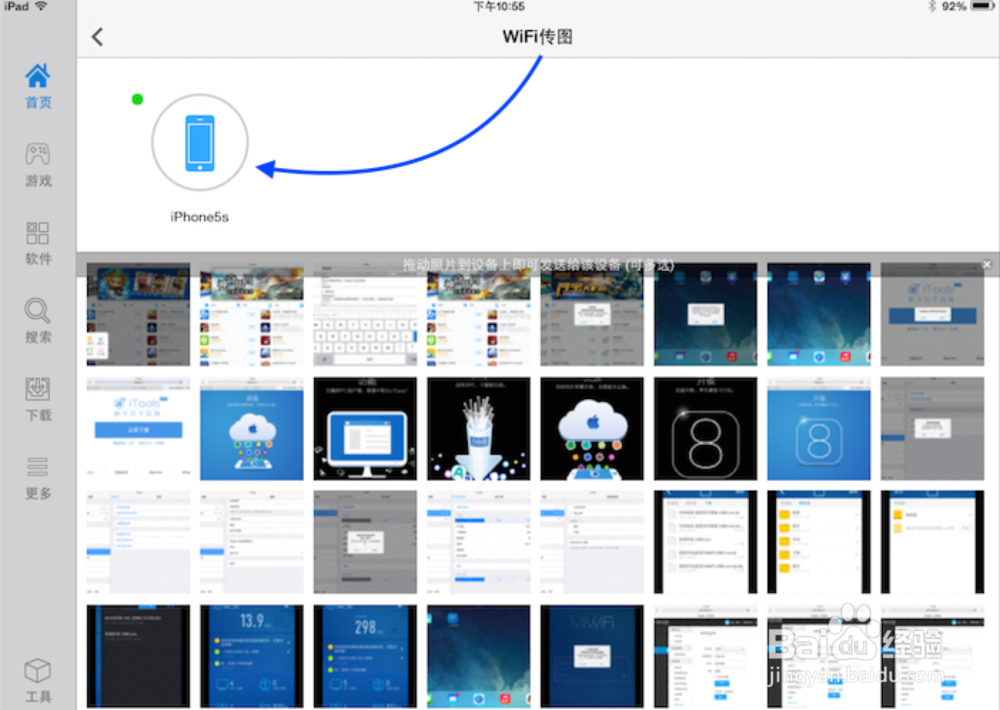
Task: Open the 更多 more section
Action: coord(37,477)
